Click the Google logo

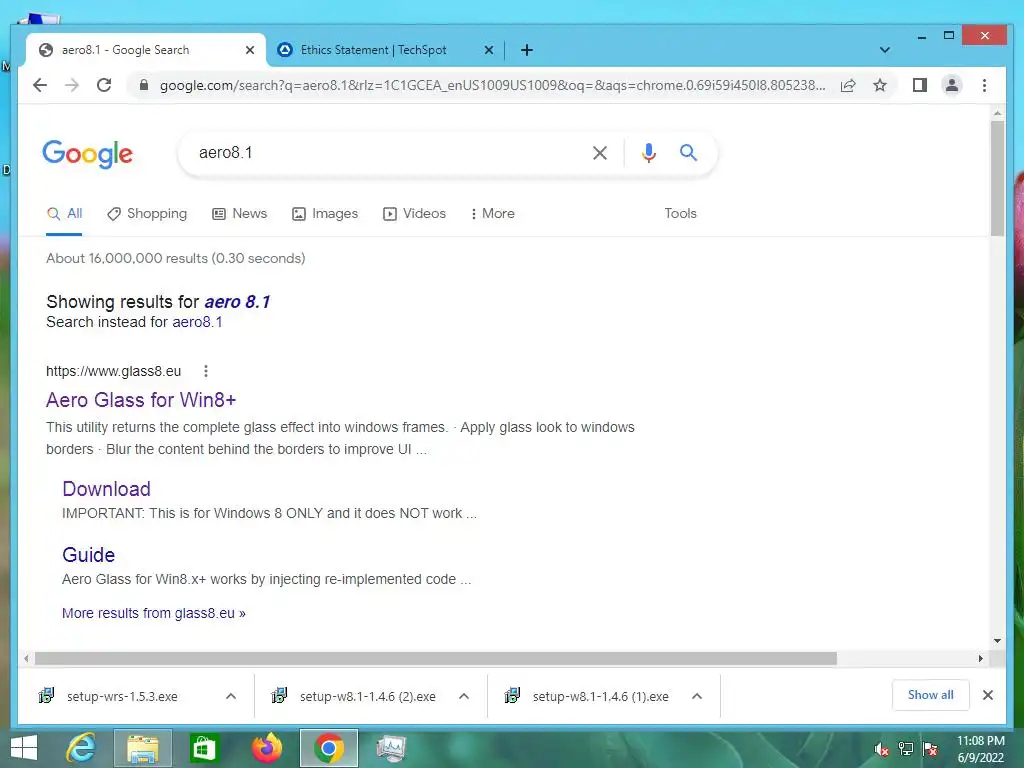click(x=88, y=154)
